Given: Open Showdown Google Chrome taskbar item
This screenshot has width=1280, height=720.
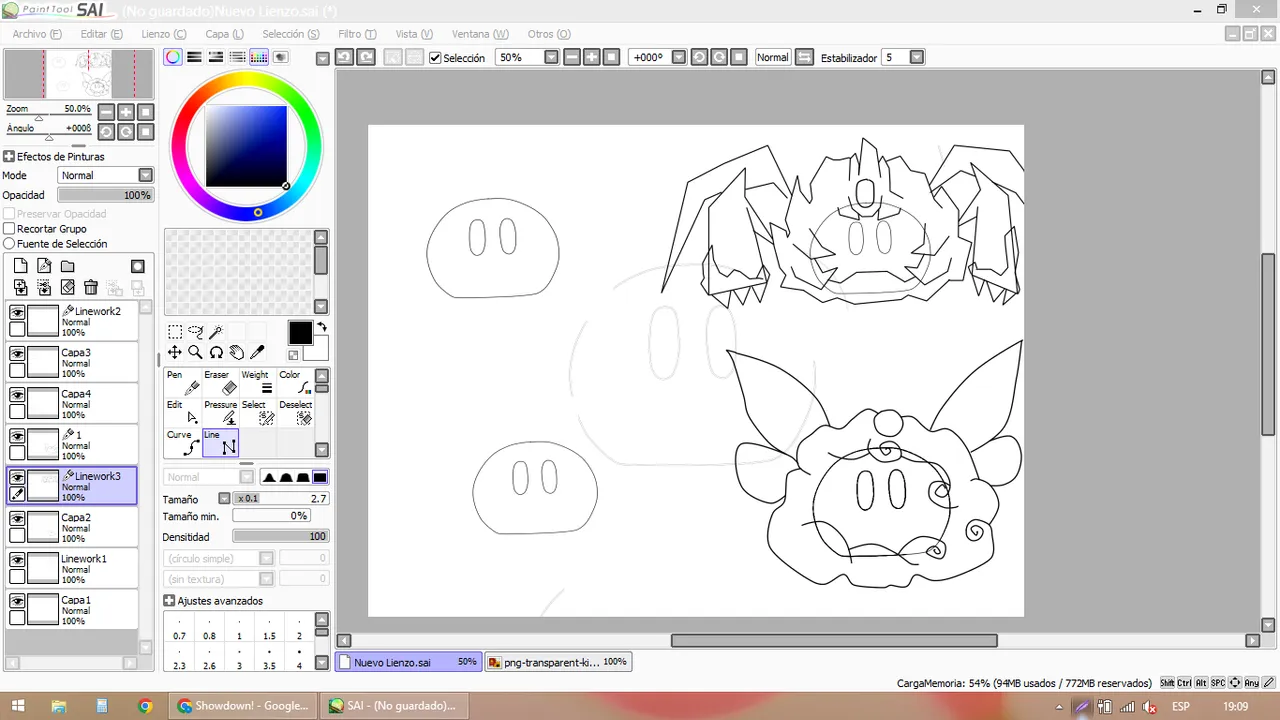Looking at the screenshot, I should coord(243,706).
